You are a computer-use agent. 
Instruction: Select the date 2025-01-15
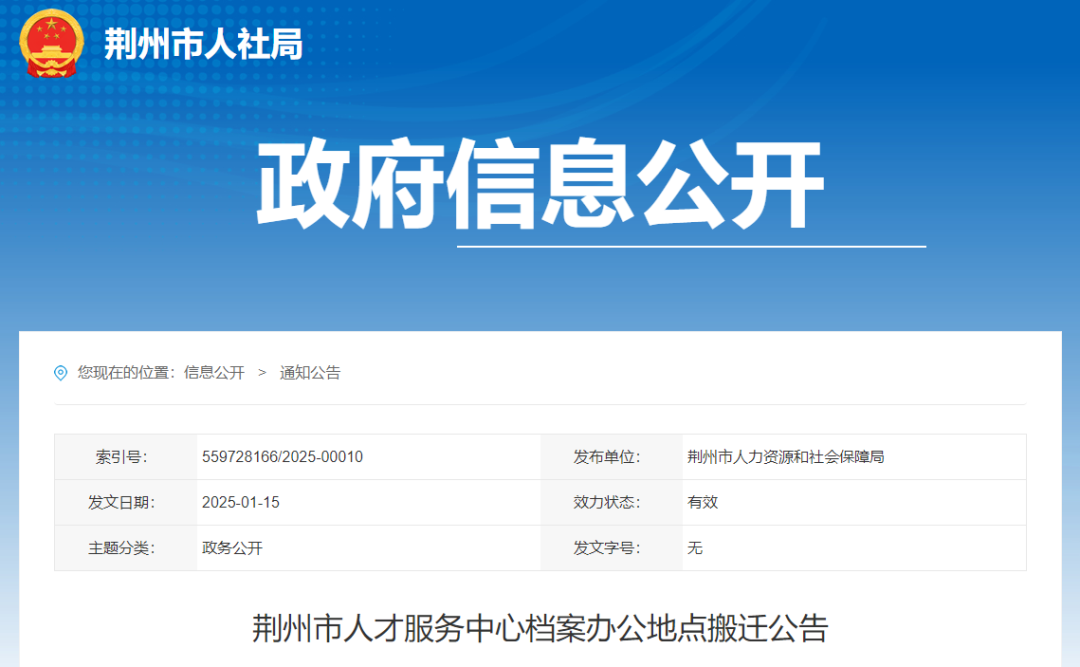click(x=241, y=502)
